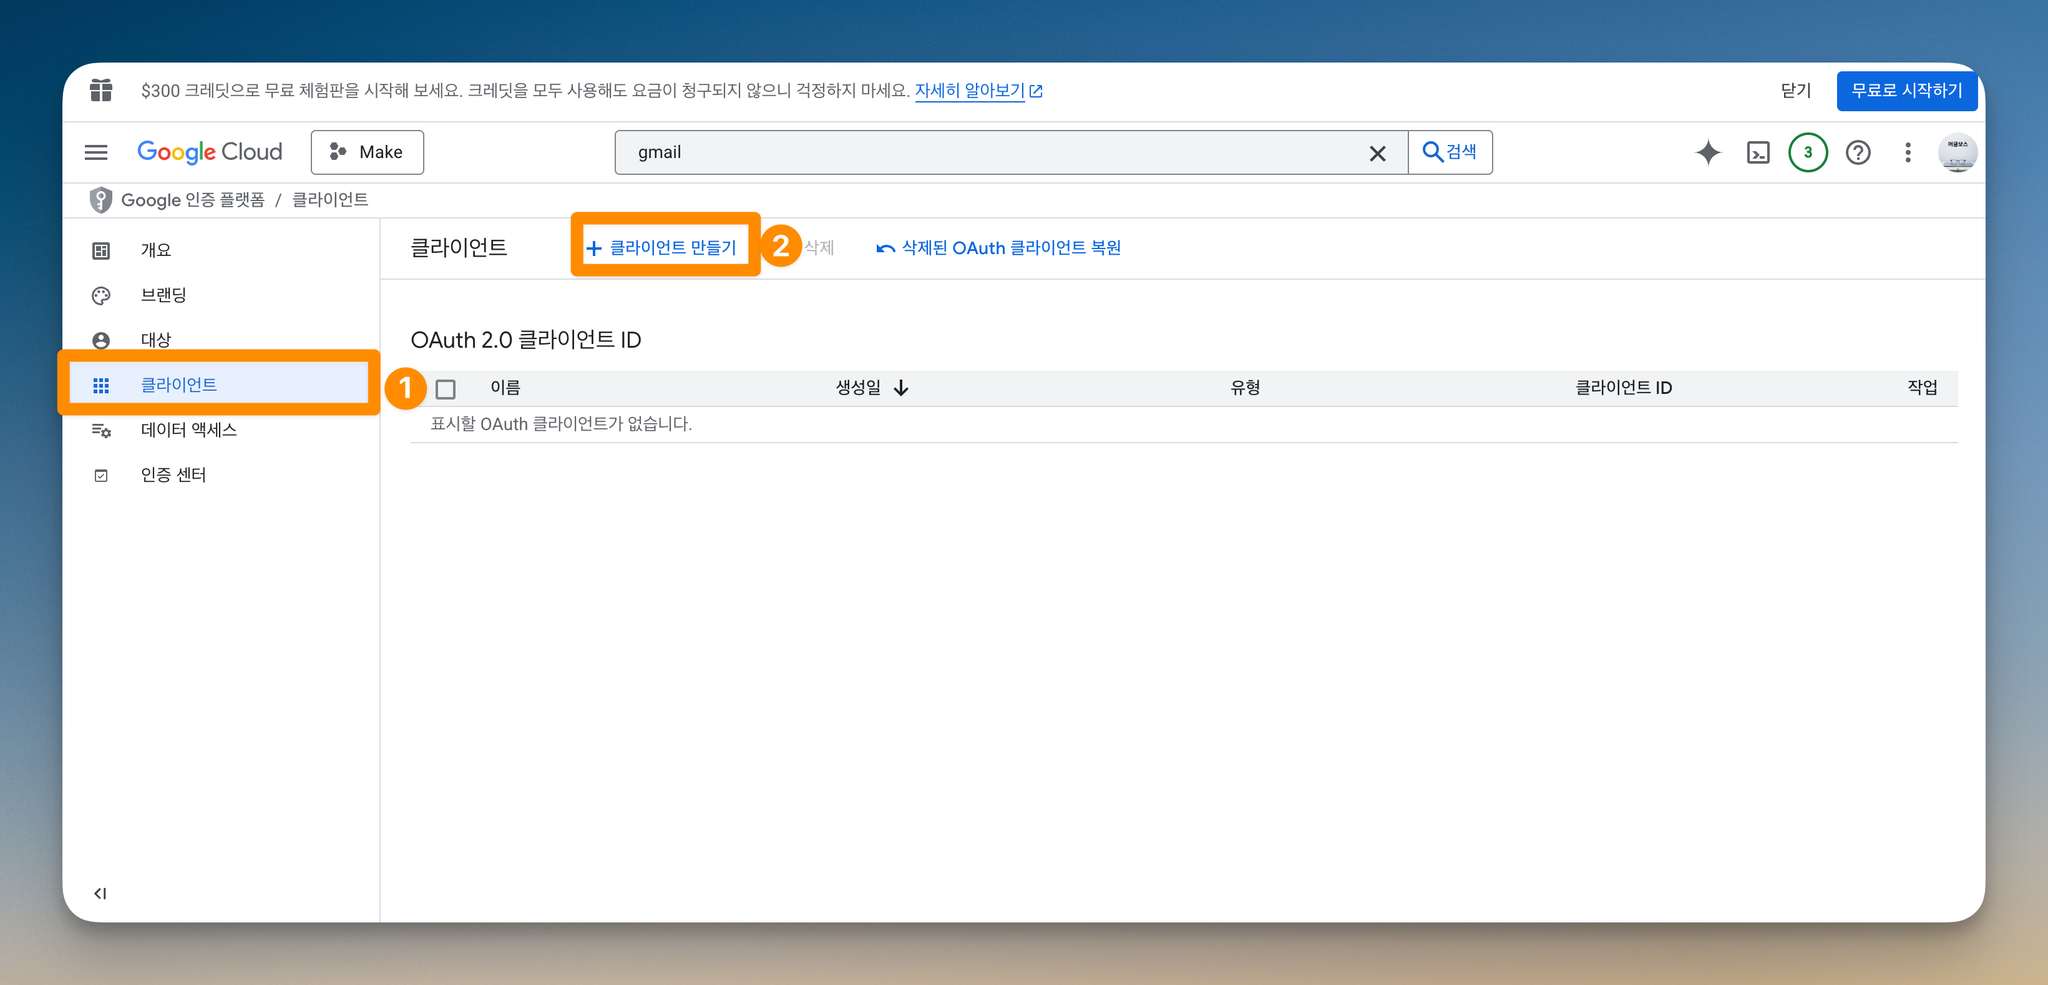The image size is (2048, 985).
Task: Sort by 생성일 arrow
Action: click(901, 388)
